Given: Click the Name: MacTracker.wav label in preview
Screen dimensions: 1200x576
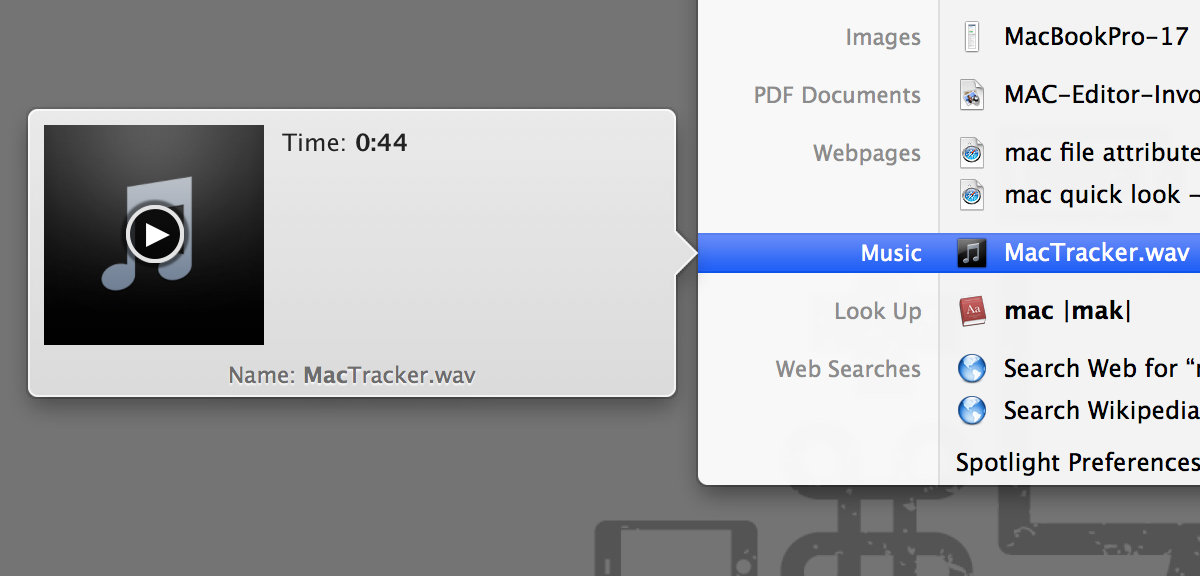Looking at the screenshot, I should click(352, 376).
